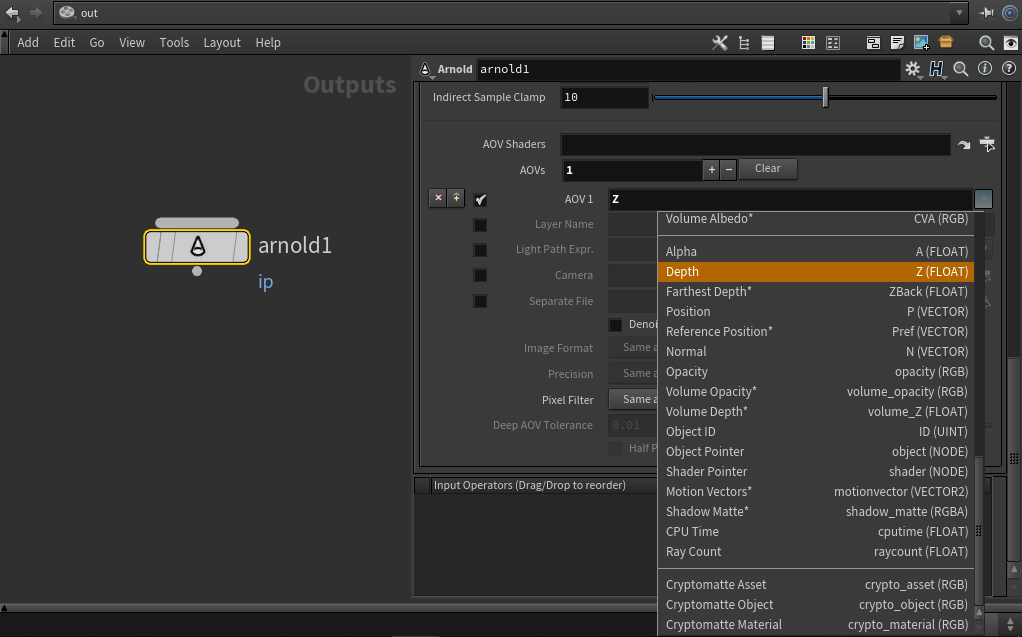
Task: Click the arnold1 node name field
Action: pyautogui.click(x=688, y=69)
